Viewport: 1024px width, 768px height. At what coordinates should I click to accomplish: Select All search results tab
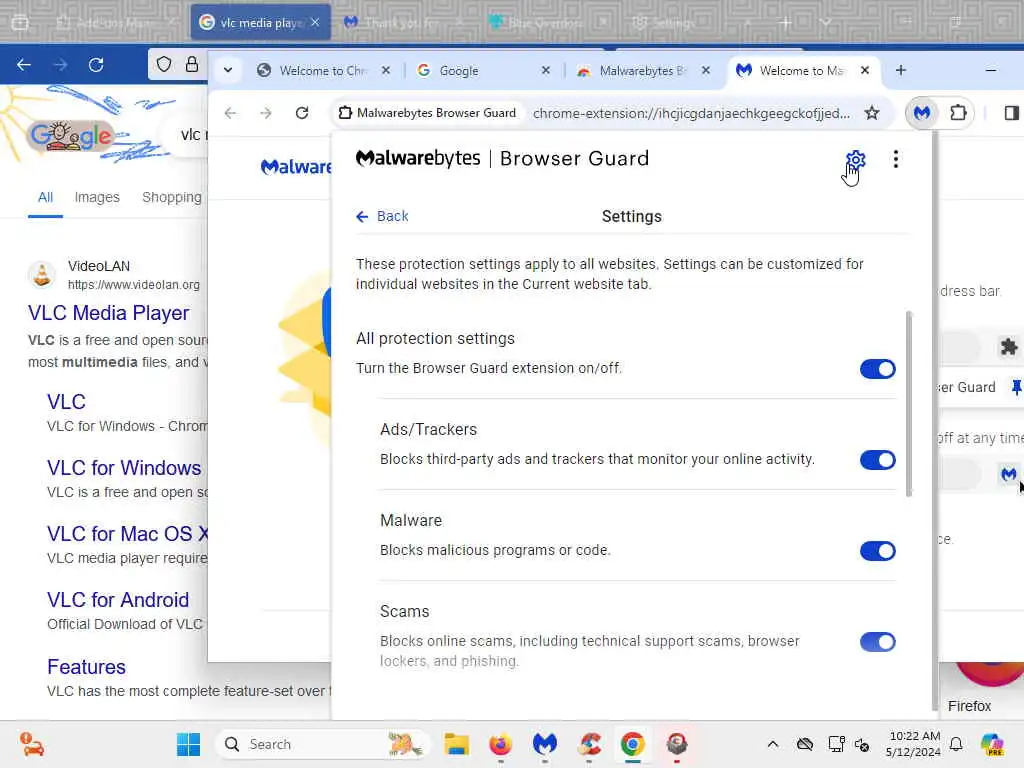(x=45, y=197)
